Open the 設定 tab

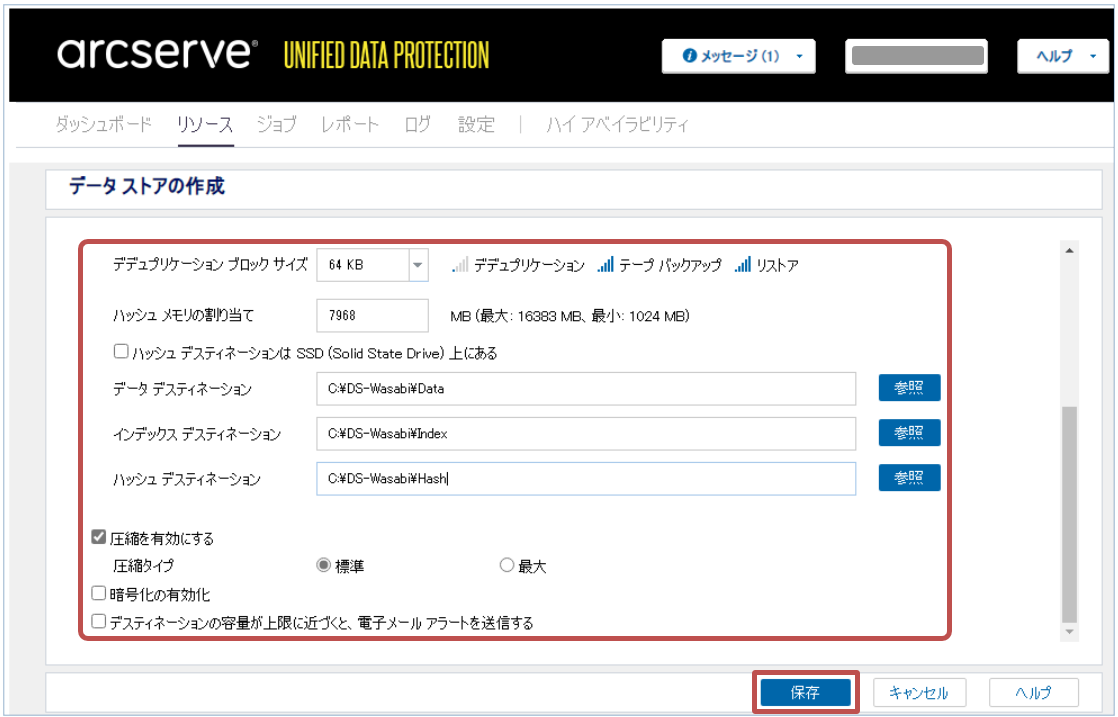[476, 125]
